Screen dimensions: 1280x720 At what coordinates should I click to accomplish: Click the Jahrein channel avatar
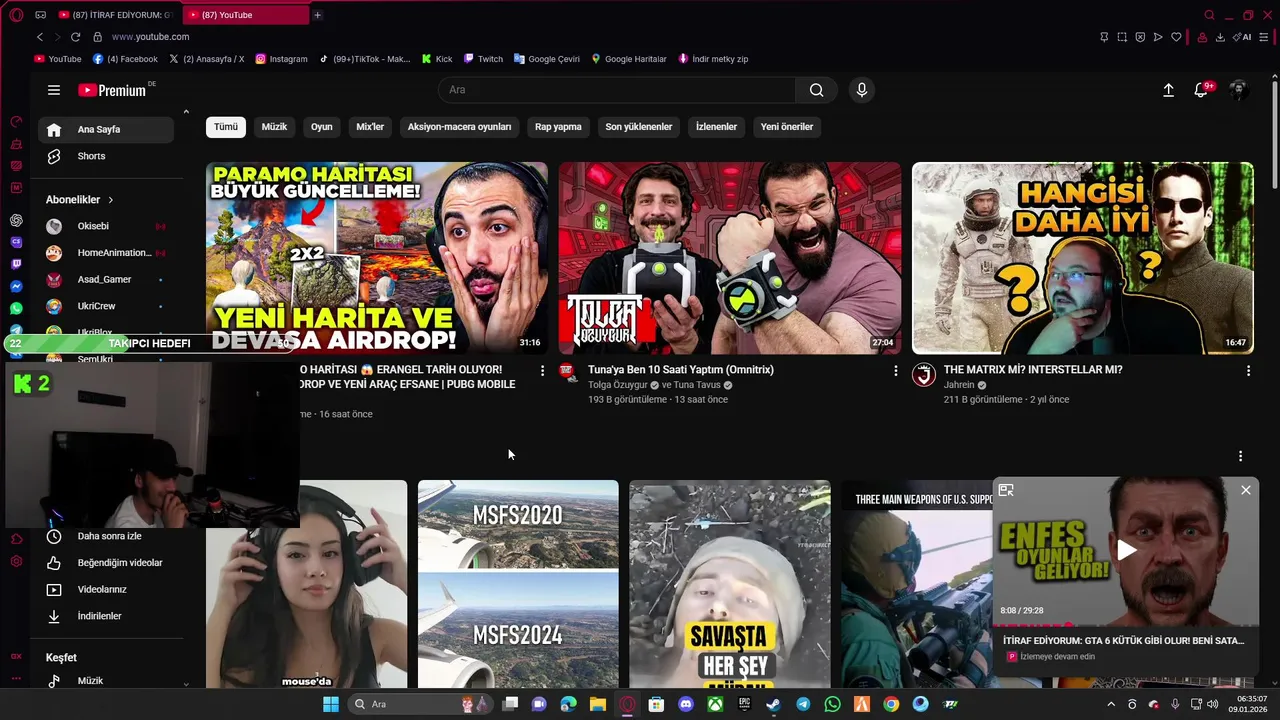924,375
